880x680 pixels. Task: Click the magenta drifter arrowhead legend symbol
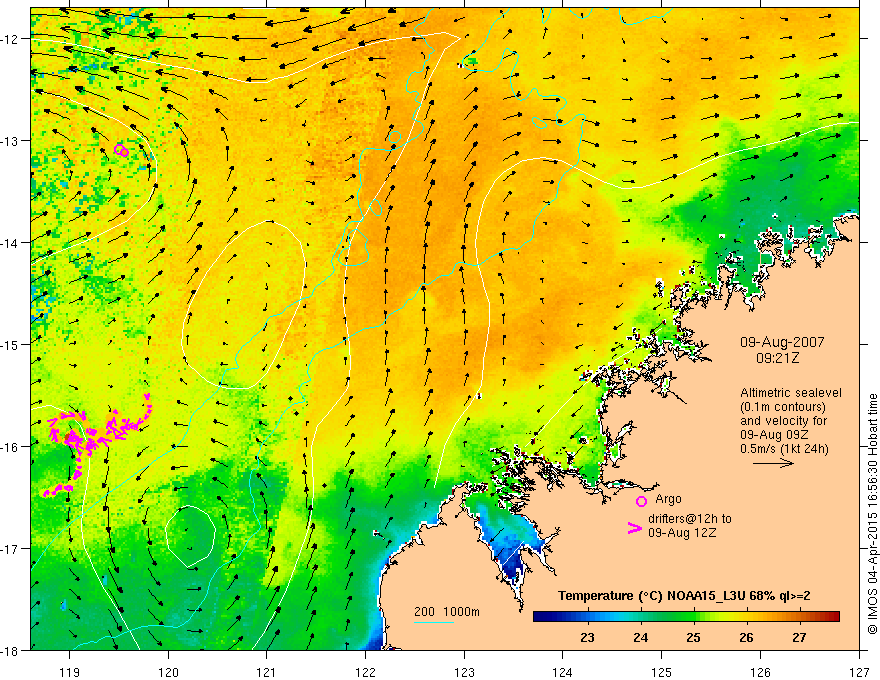click(x=635, y=527)
